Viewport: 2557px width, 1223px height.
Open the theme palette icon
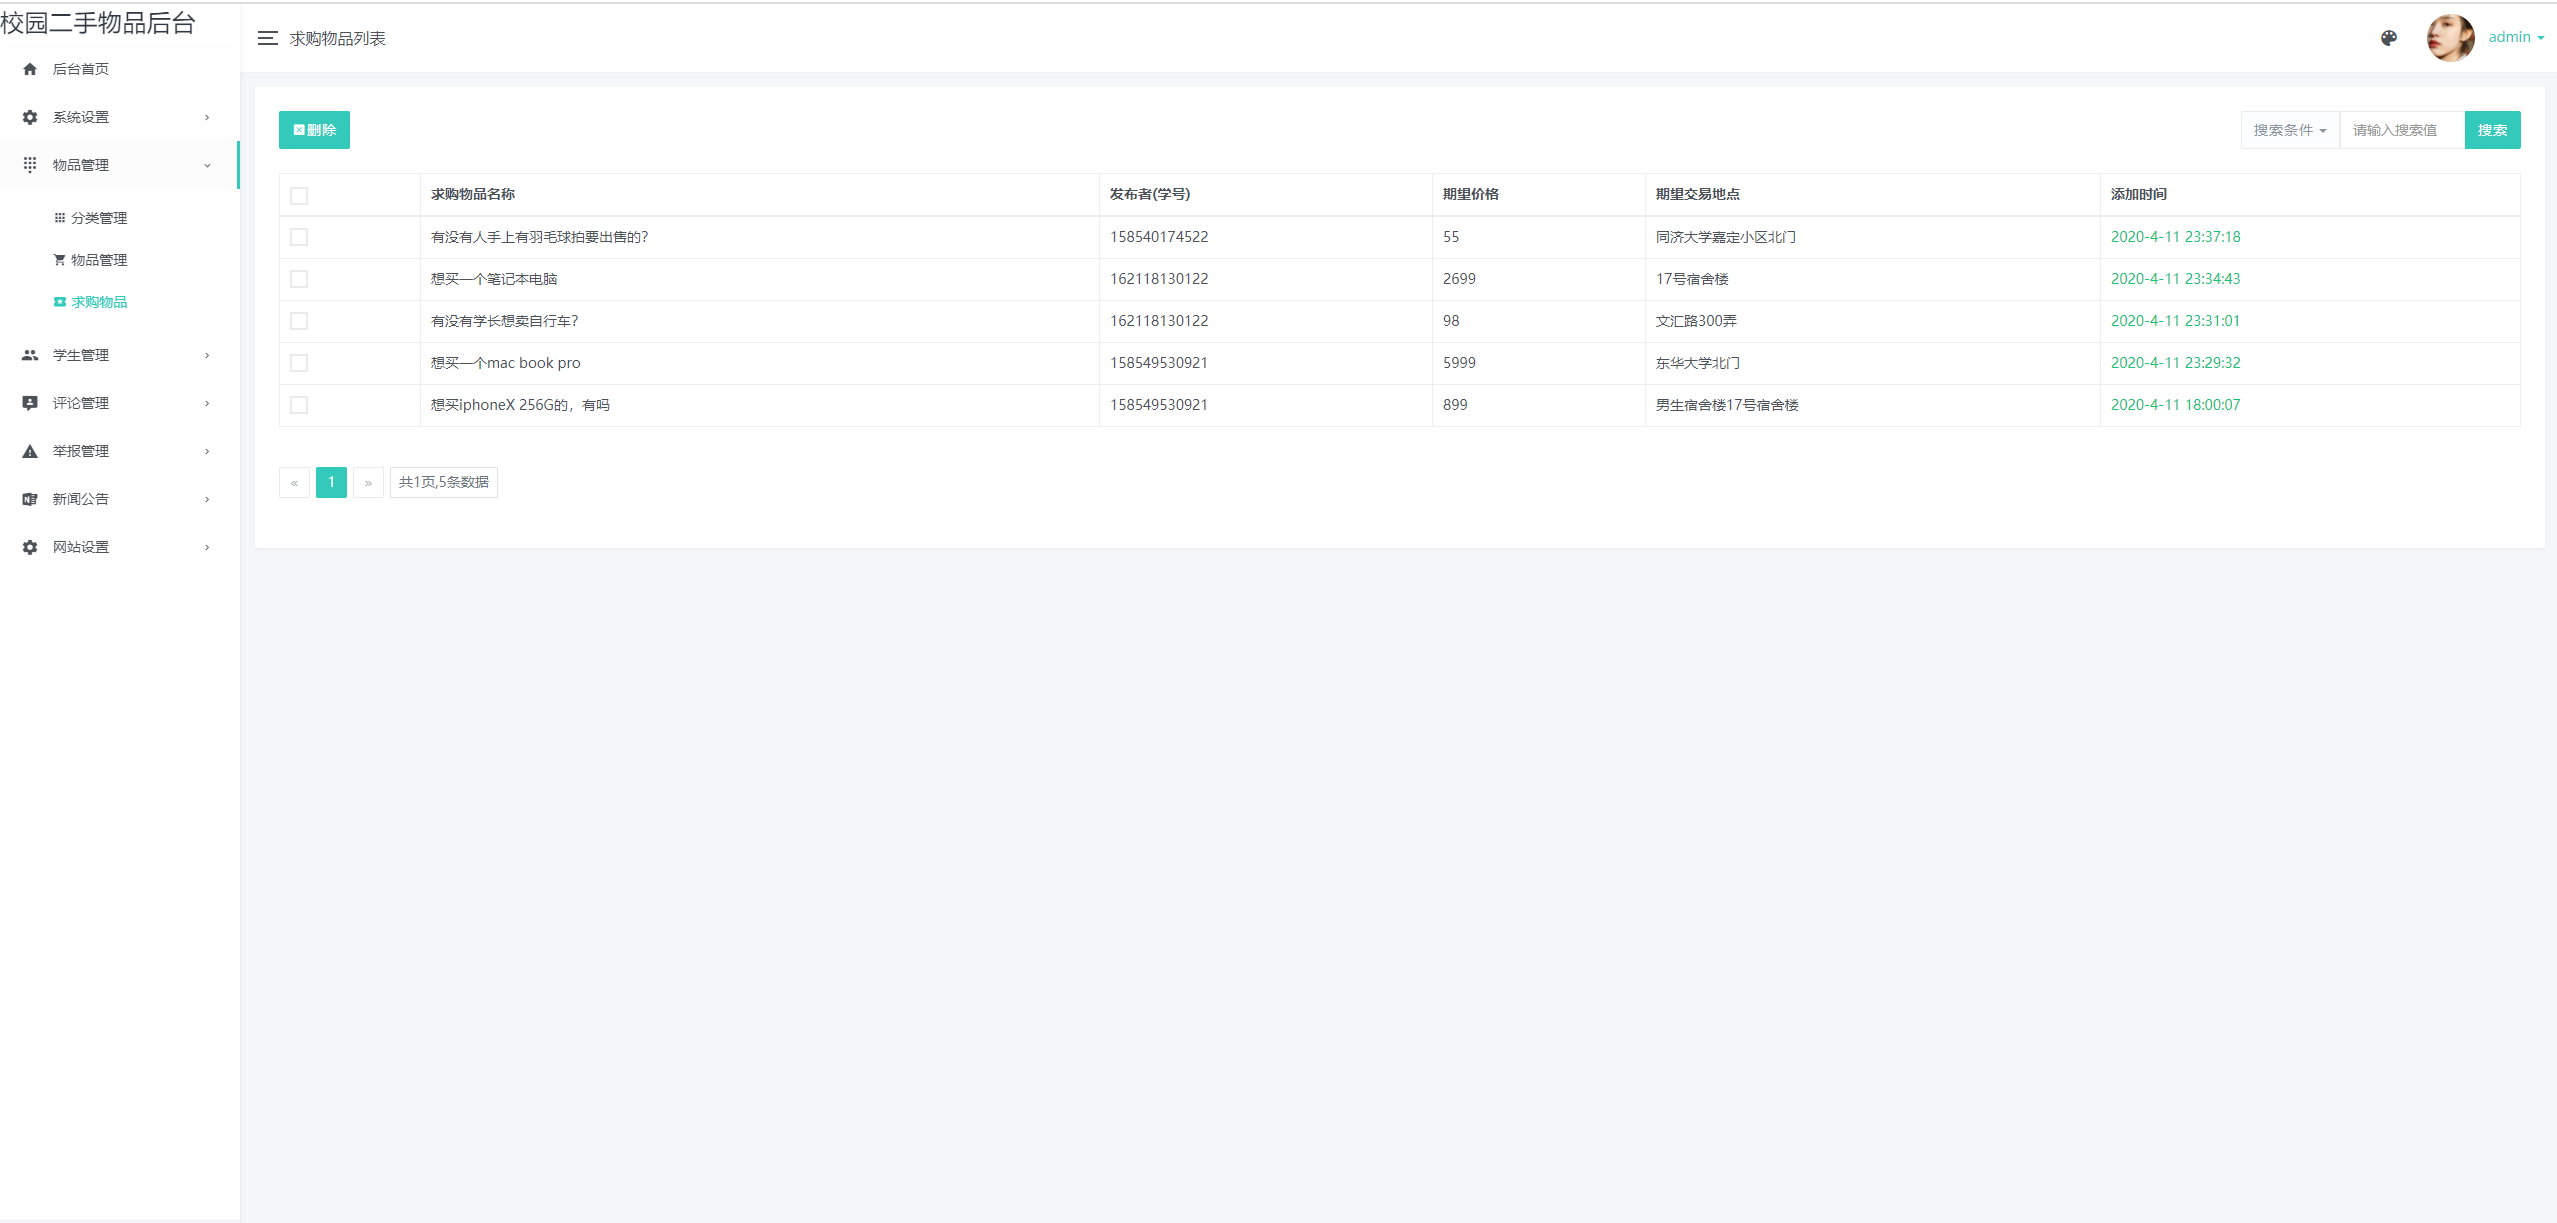pyautogui.click(x=2388, y=38)
